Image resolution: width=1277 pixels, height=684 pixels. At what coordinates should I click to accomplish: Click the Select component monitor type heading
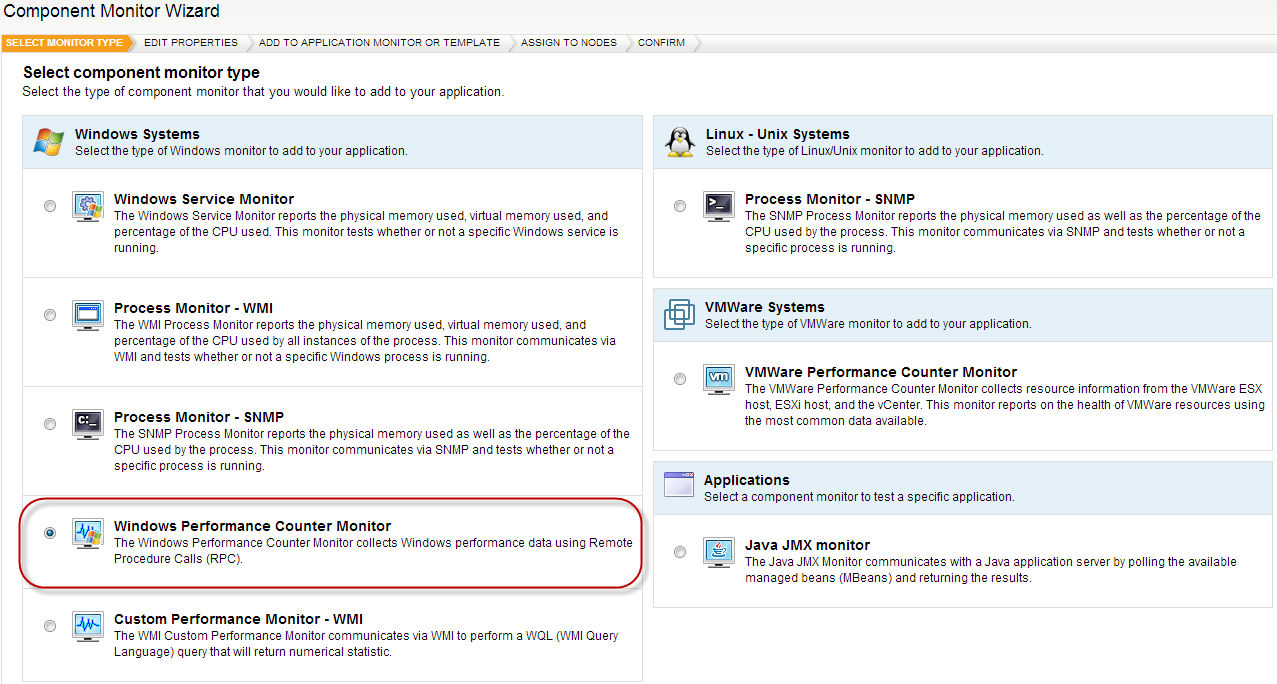pos(141,73)
